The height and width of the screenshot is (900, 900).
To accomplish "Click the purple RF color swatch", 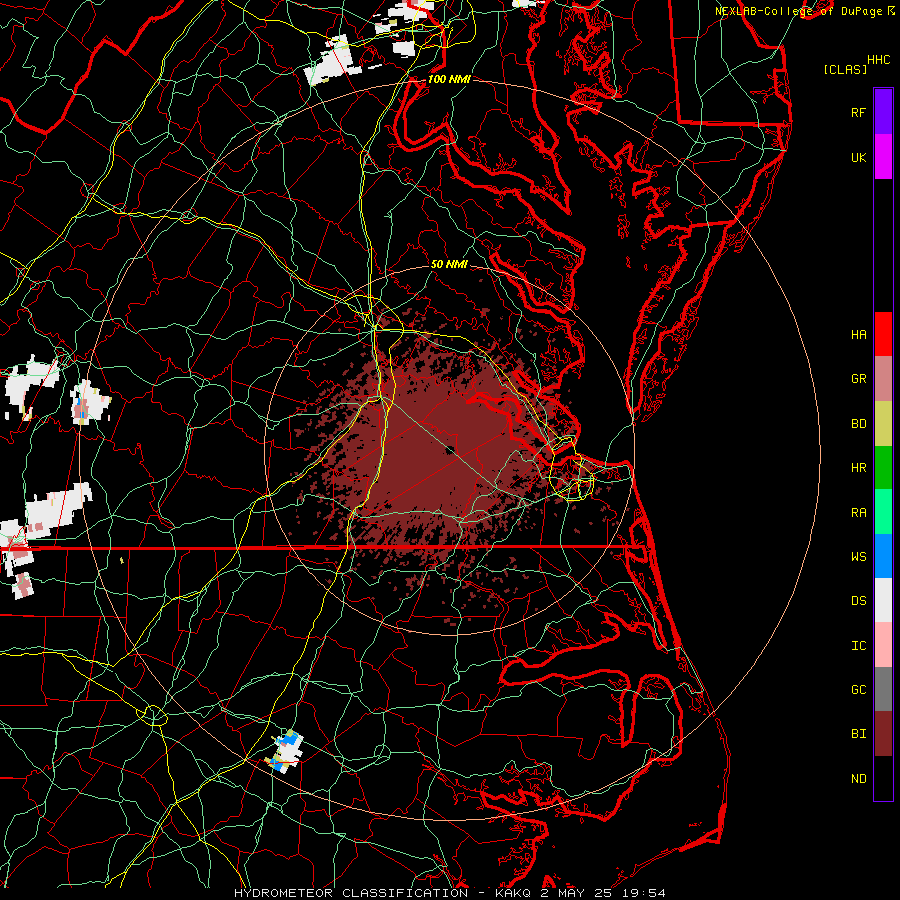I will [x=883, y=112].
